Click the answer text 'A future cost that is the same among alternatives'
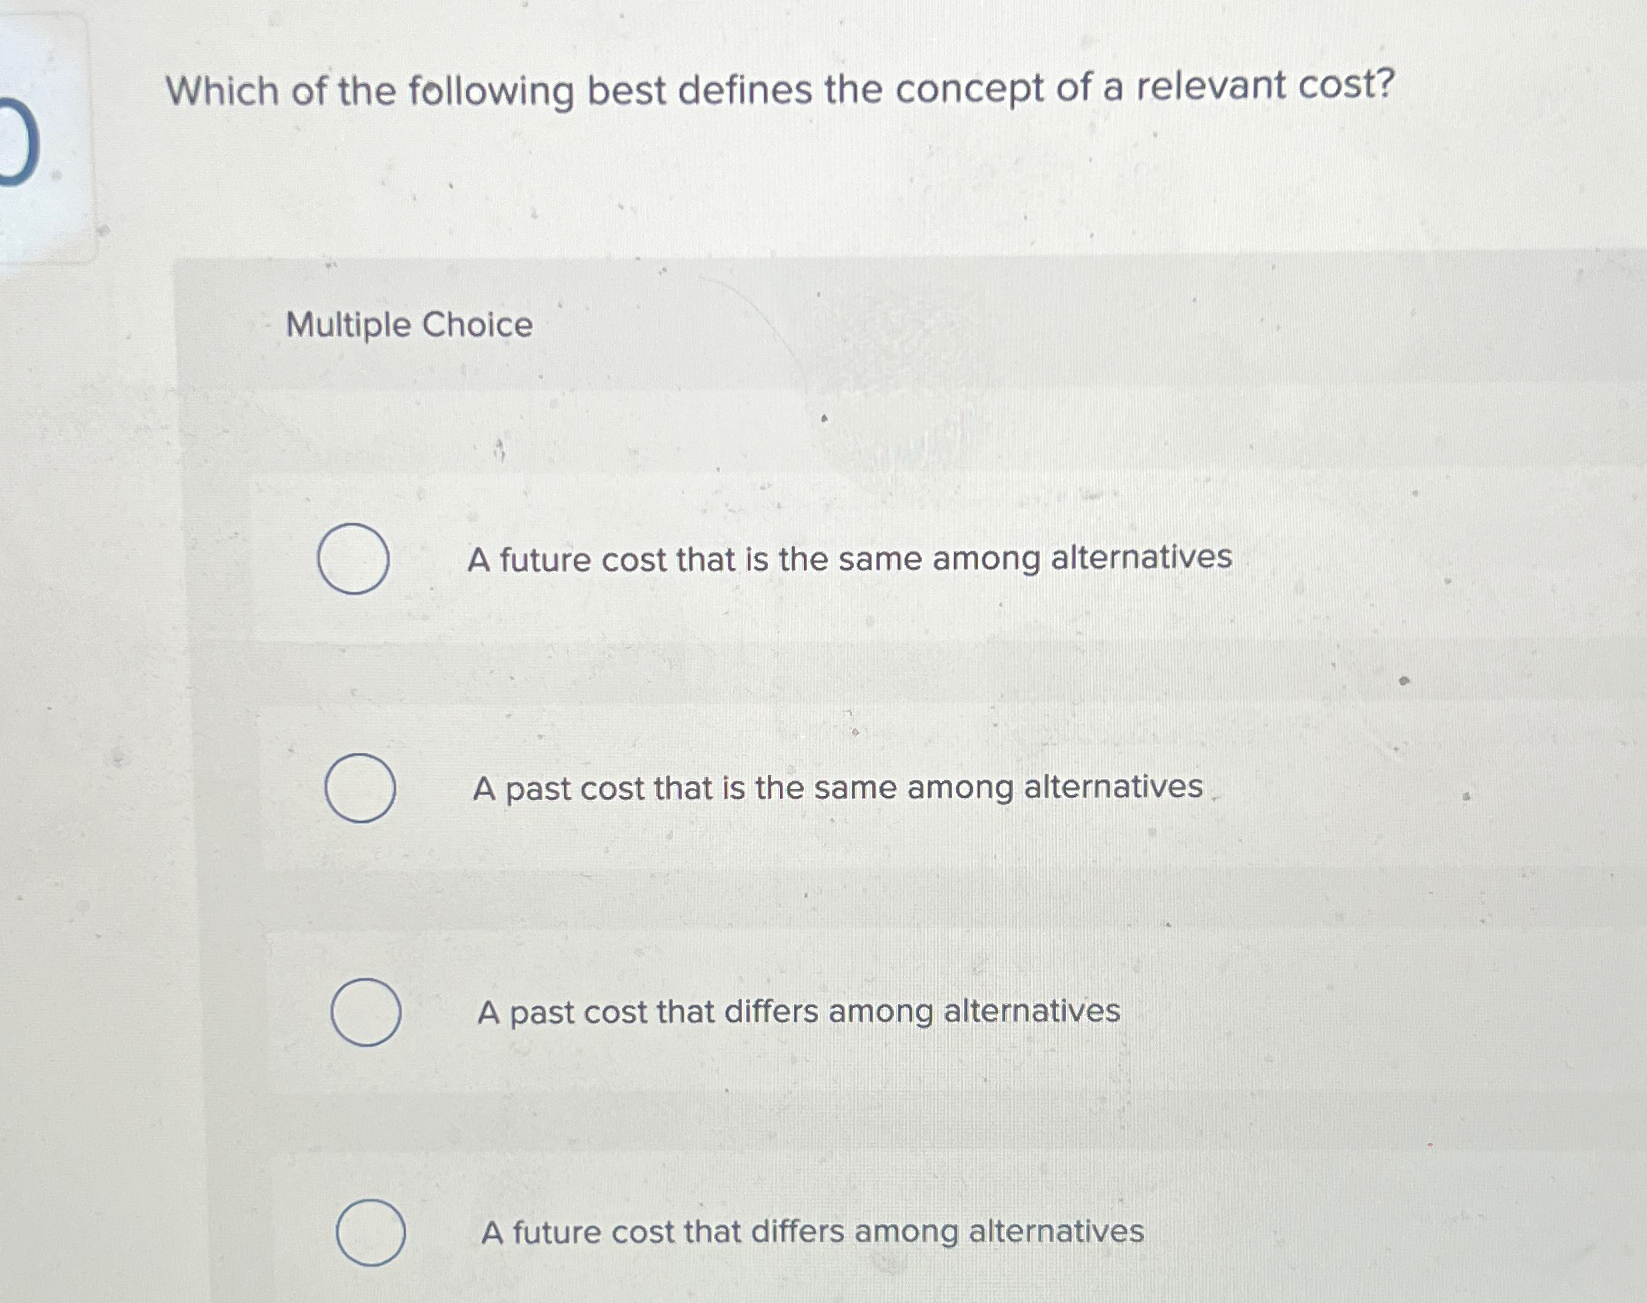Viewport: 1647px width, 1303px height. tap(852, 560)
